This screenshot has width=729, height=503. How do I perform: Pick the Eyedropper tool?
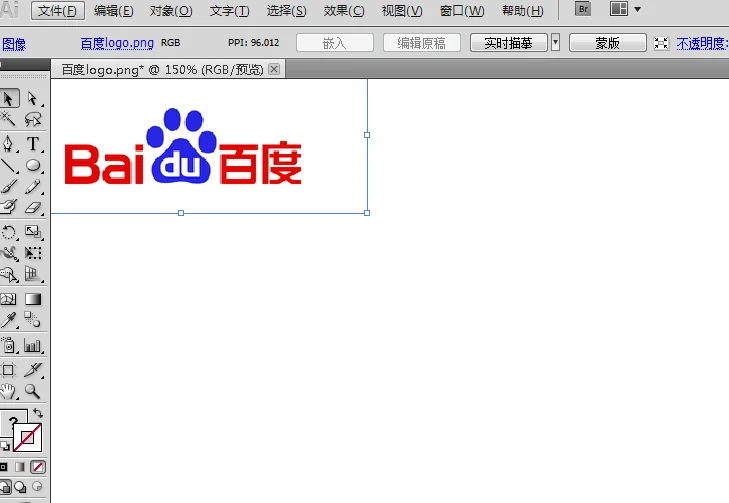(x=8, y=320)
